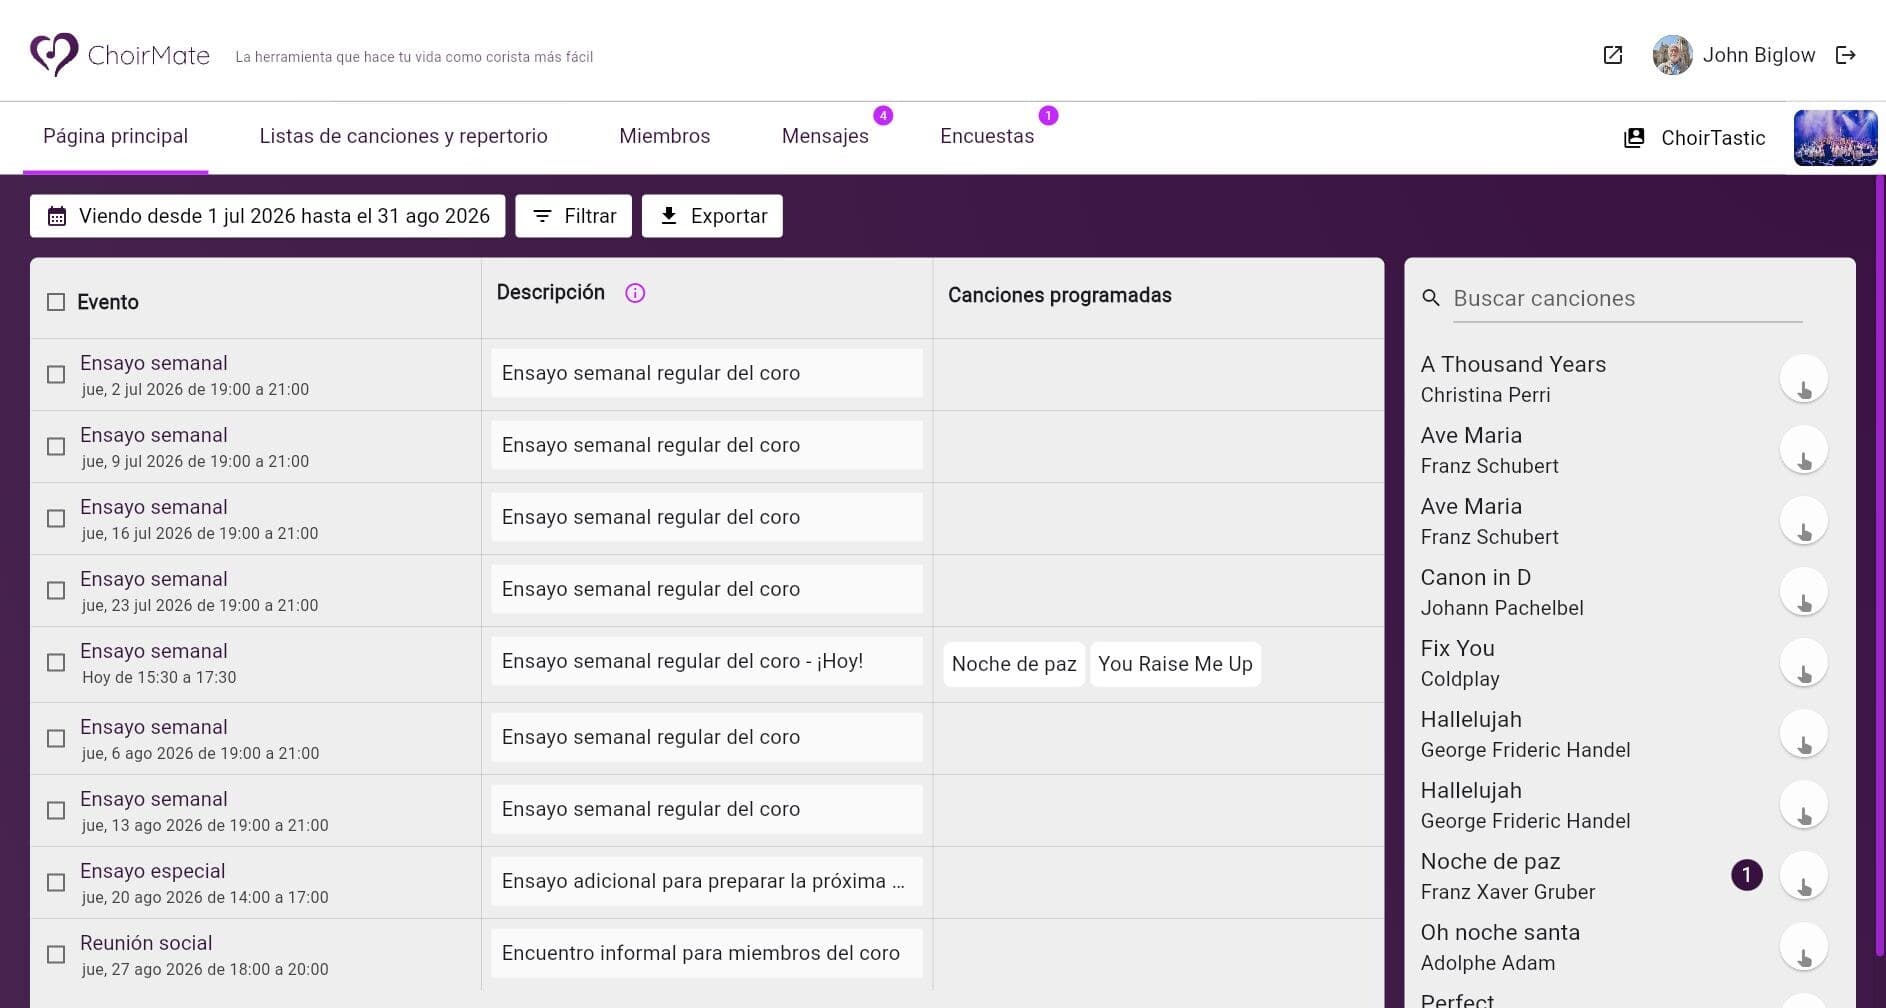Check today's rehearsal checkbox
Image resolution: width=1886 pixels, height=1008 pixels.
56,663
